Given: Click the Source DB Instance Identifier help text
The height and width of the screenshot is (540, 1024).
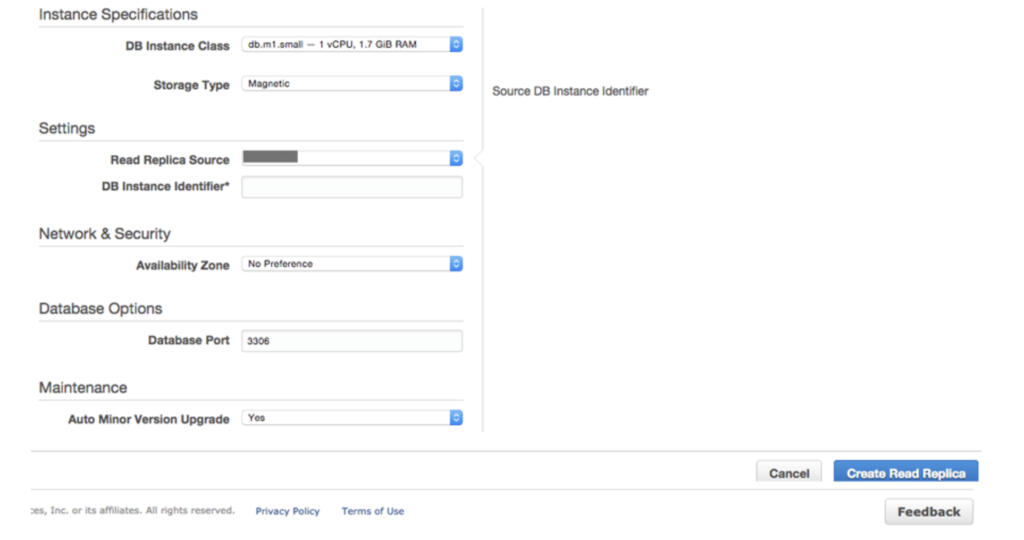Looking at the screenshot, I should tap(570, 91).
